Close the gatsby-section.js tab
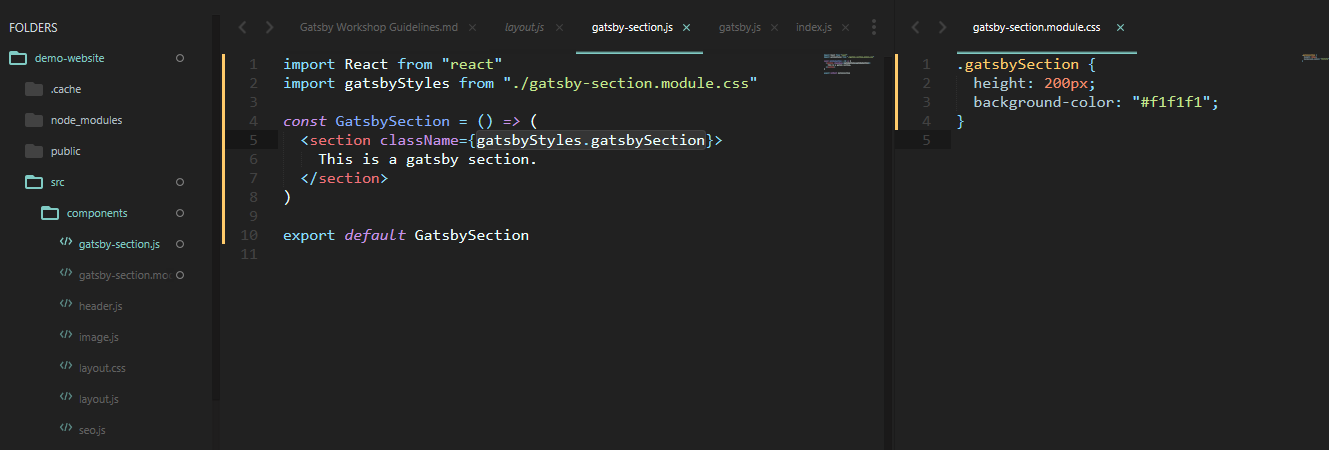The width and height of the screenshot is (1329, 454). click(686, 27)
